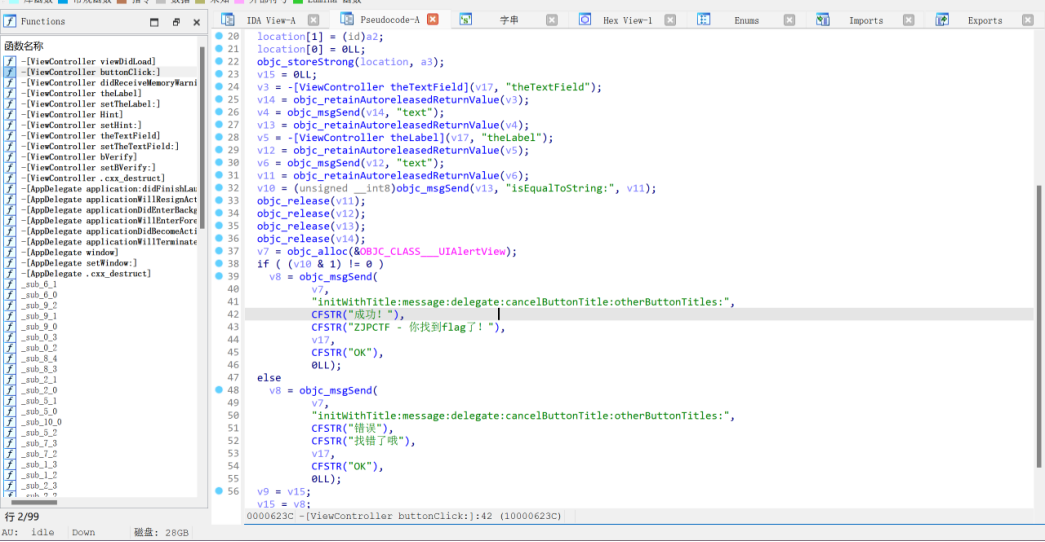Click the Functions list vertical scrollbar
The image size is (1045, 542).
click(x=202, y=137)
